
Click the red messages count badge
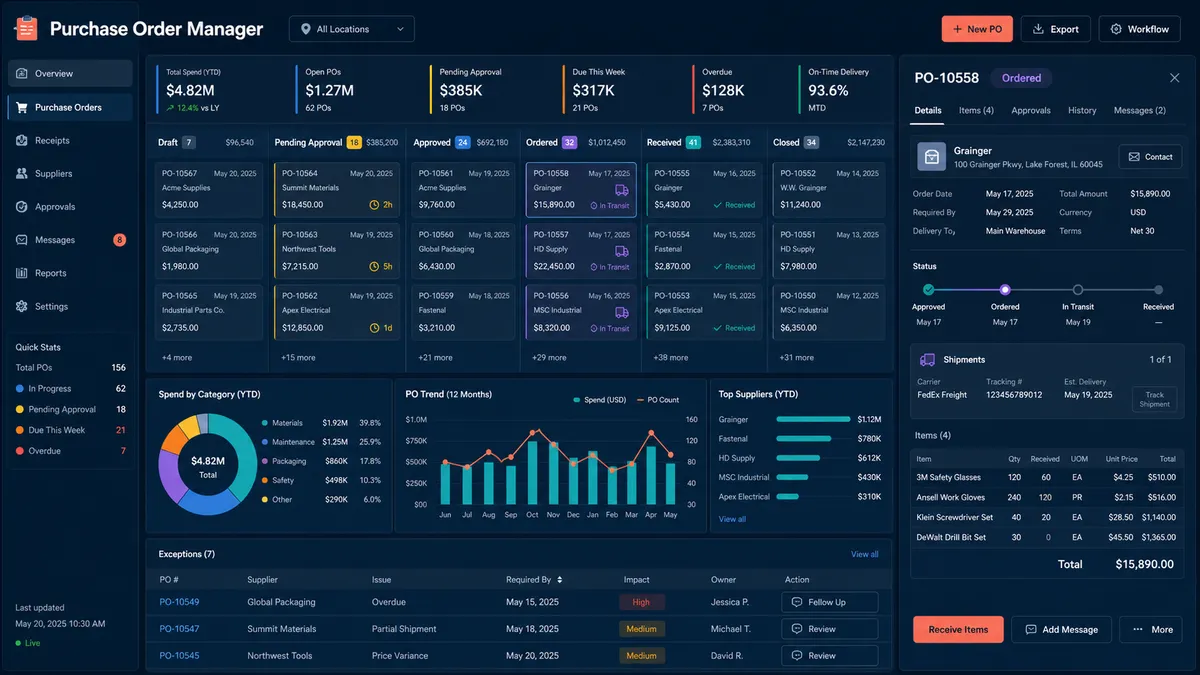tap(120, 240)
